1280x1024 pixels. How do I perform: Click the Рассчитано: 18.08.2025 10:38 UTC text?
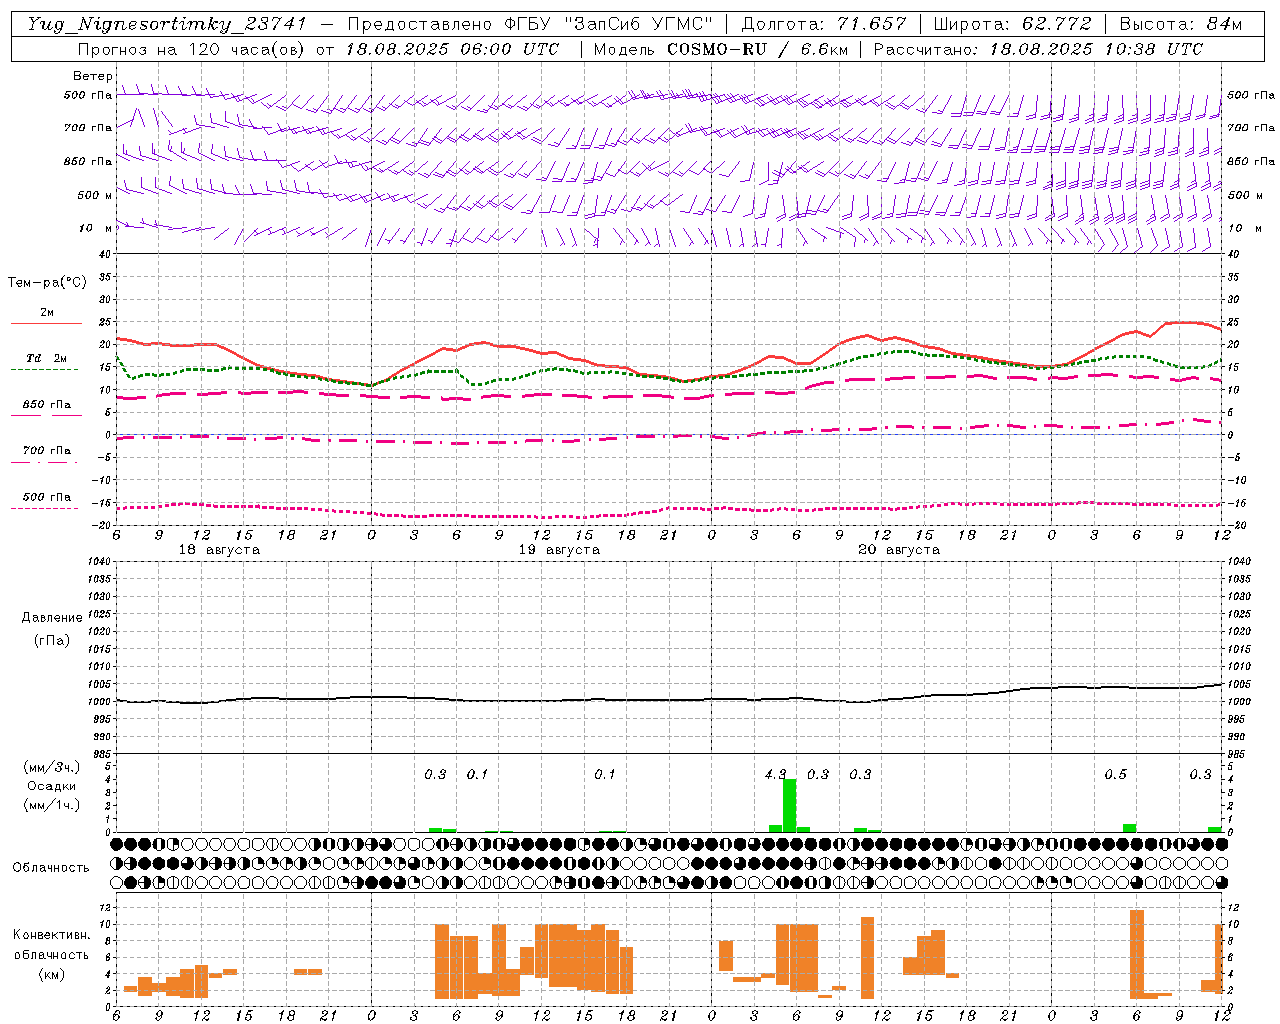coord(1038,49)
